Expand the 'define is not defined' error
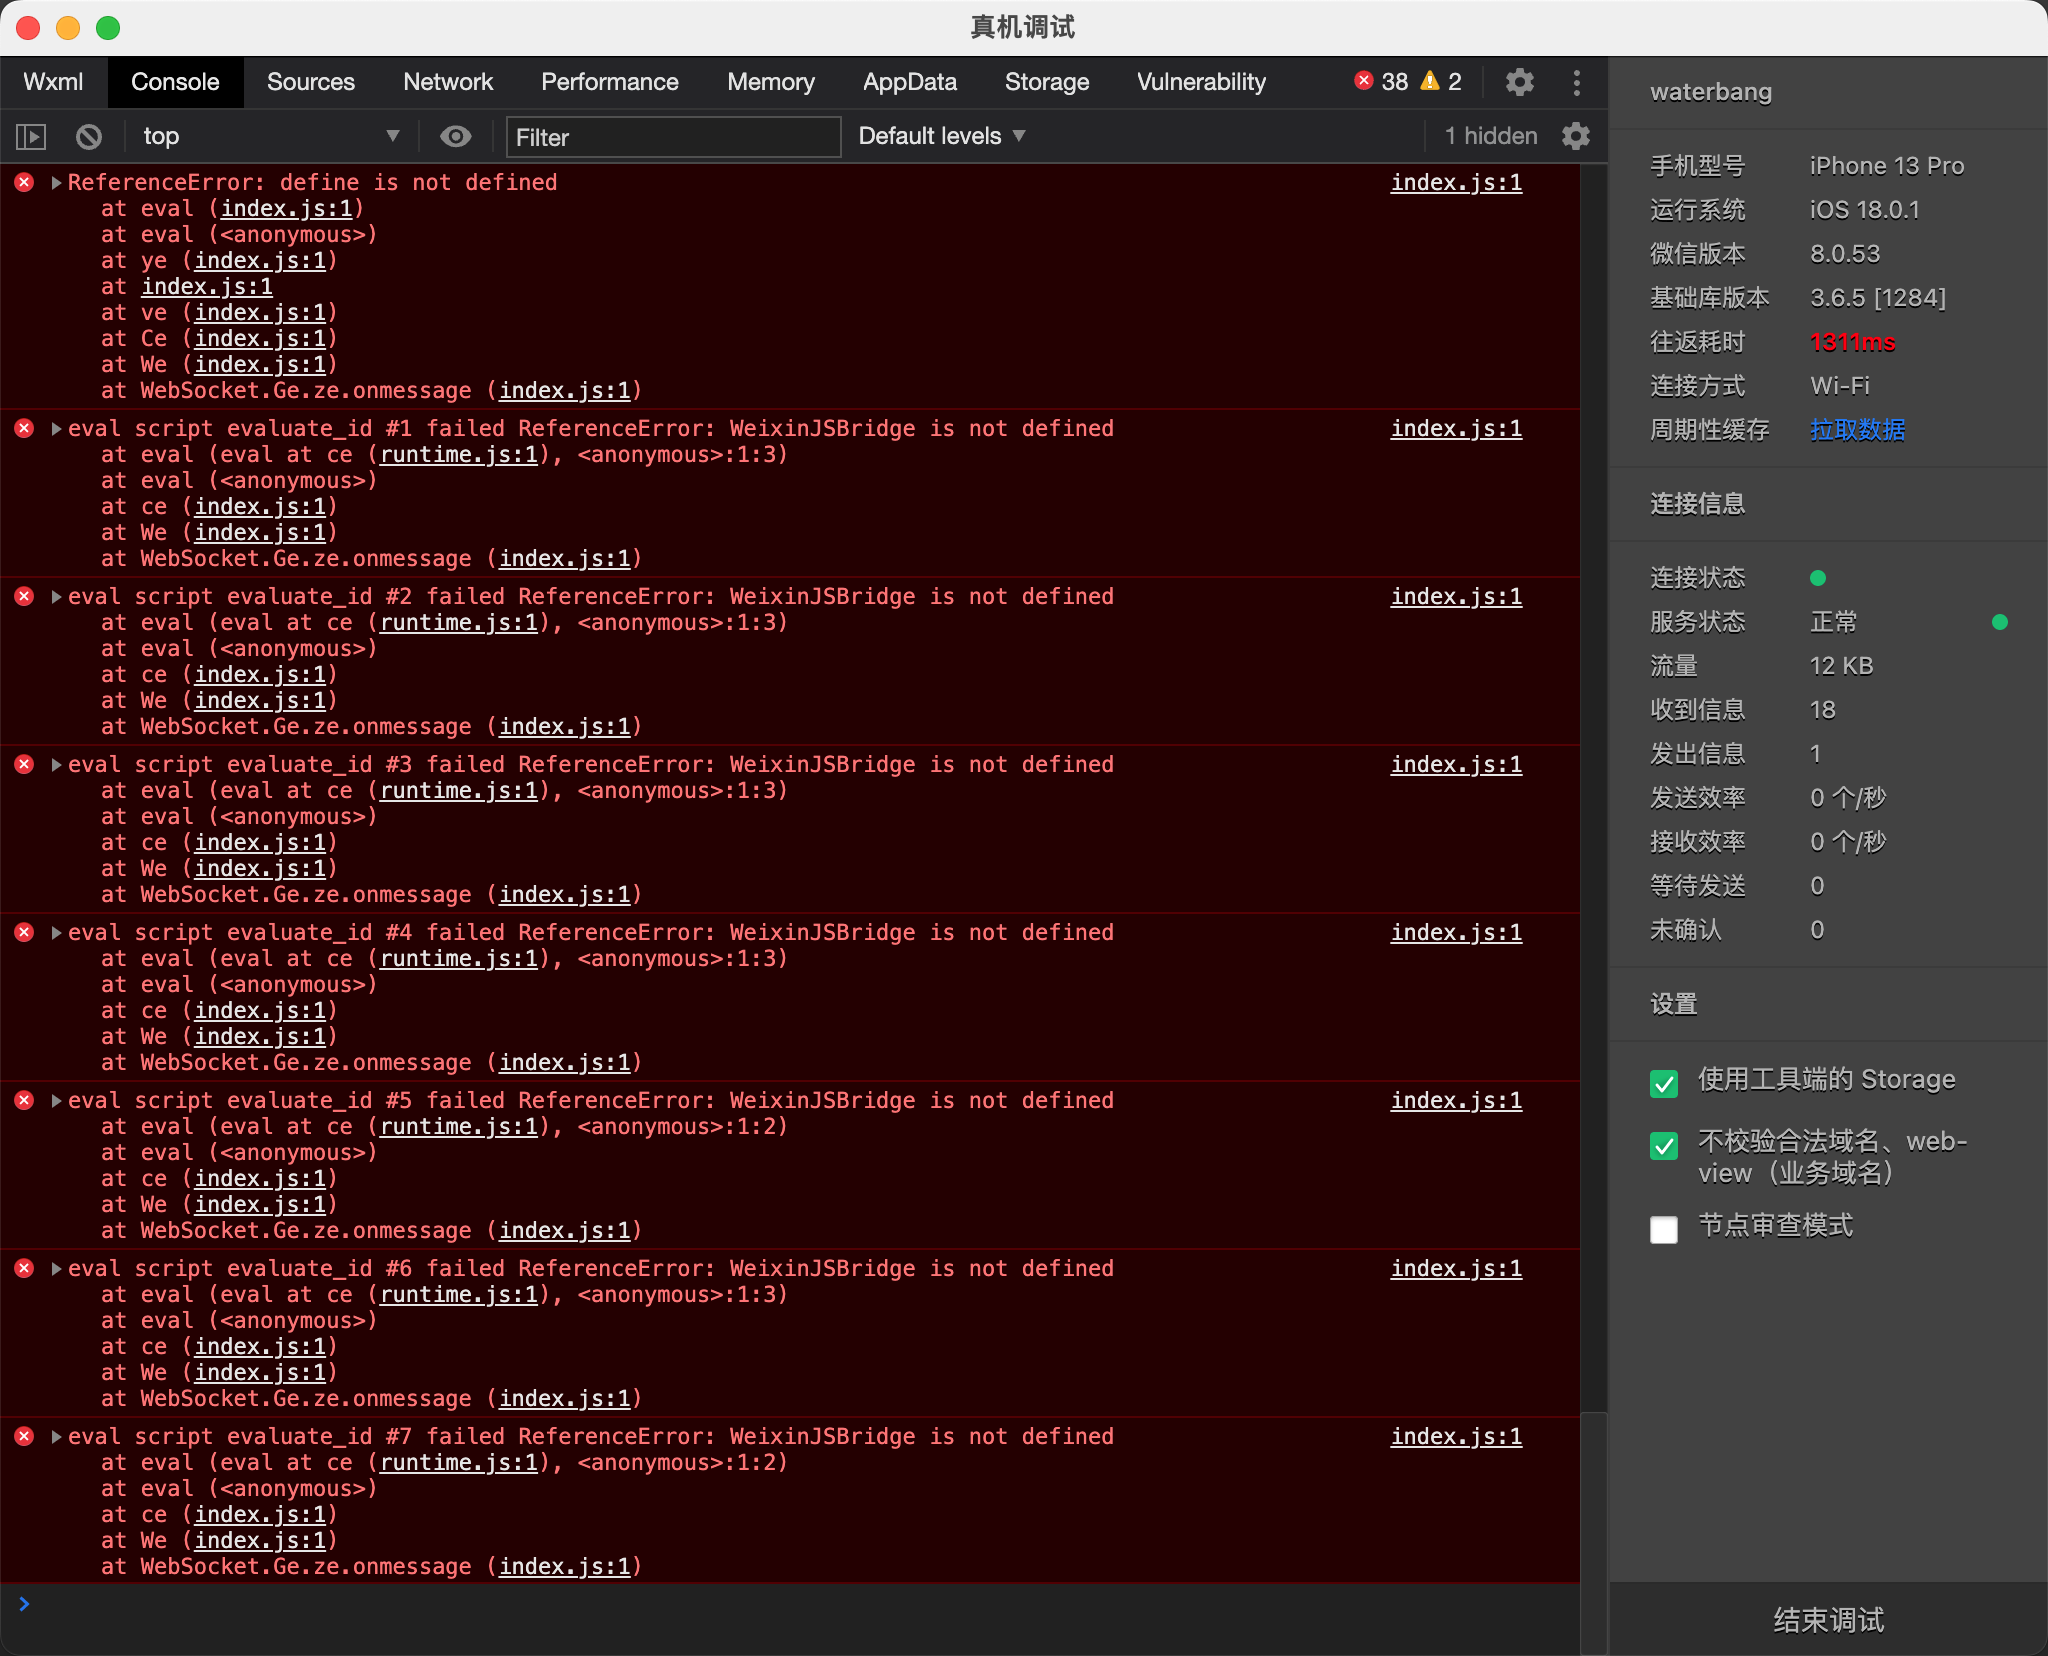2048x1656 pixels. click(x=57, y=183)
